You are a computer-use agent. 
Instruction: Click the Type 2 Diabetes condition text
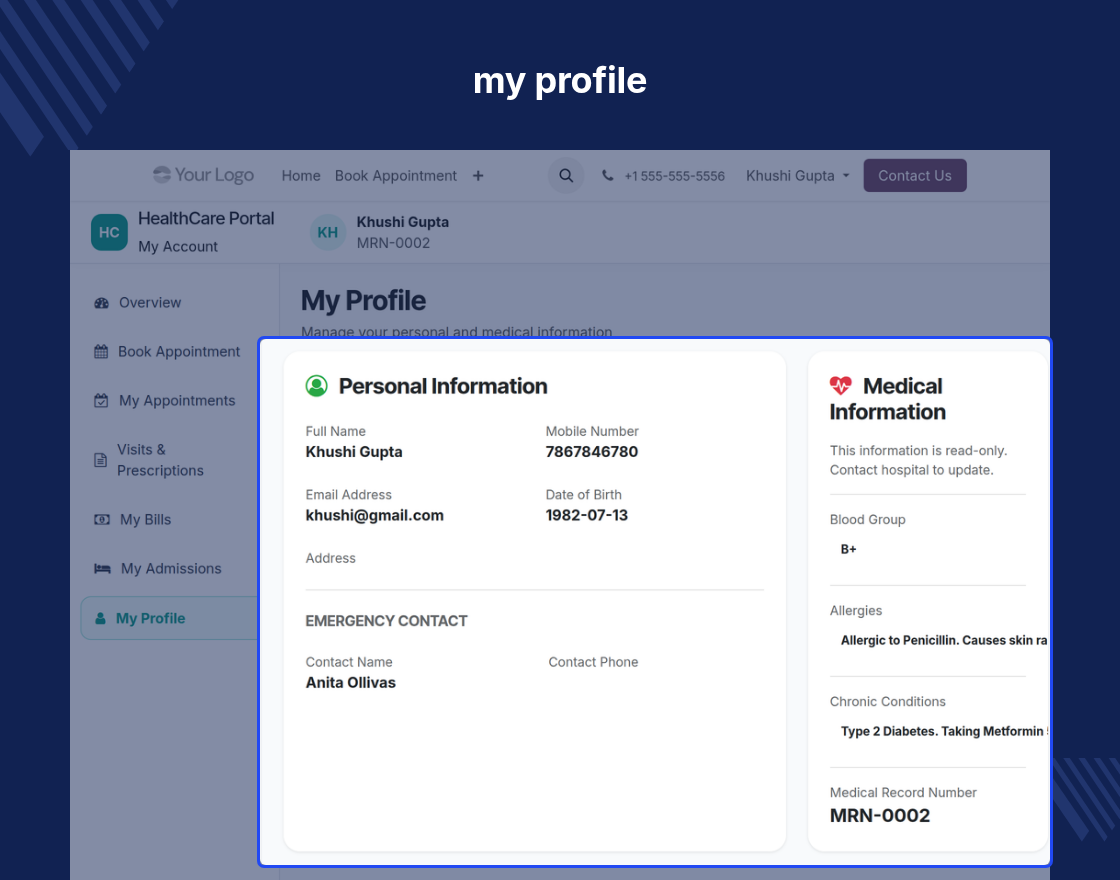pos(944,731)
